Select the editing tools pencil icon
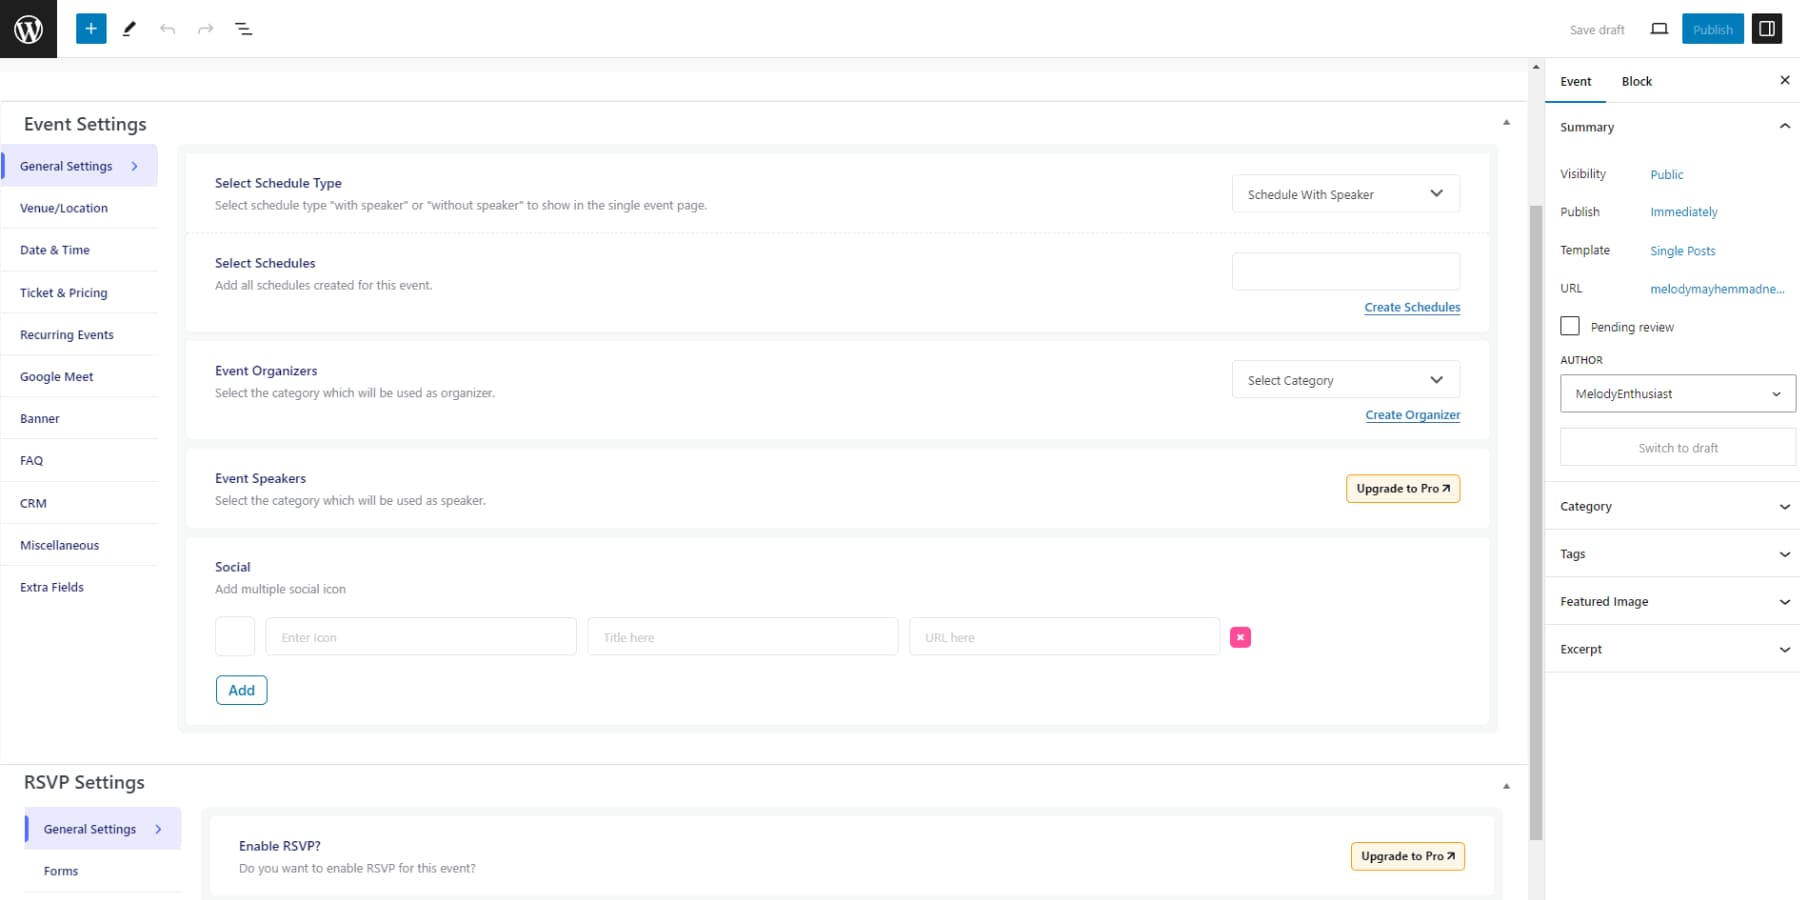Image resolution: width=1800 pixels, height=900 pixels. (x=129, y=29)
